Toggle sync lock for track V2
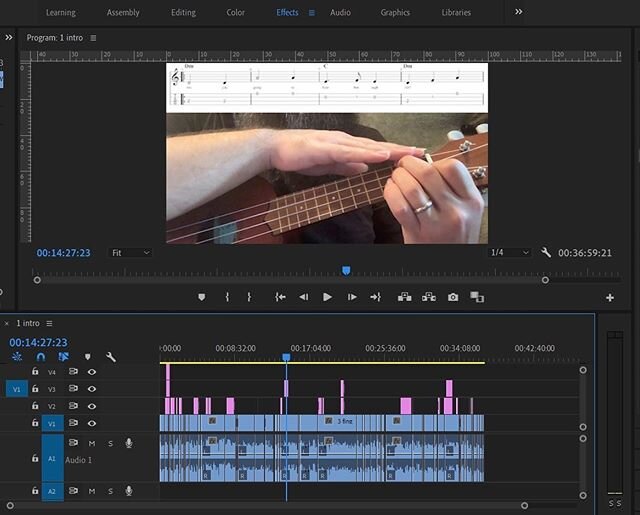 click(x=73, y=406)
